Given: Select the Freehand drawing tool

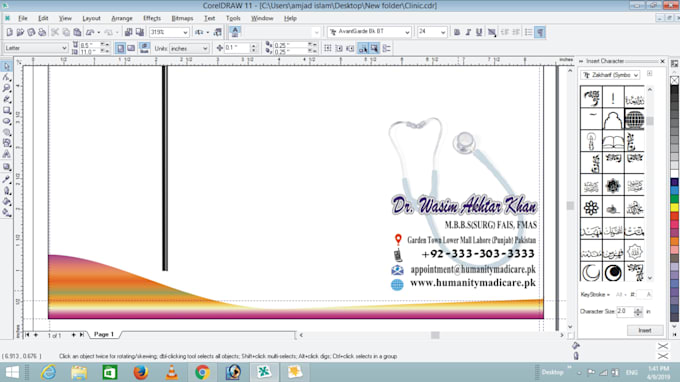Looking at the screenshot, I should tap(7, 99).
